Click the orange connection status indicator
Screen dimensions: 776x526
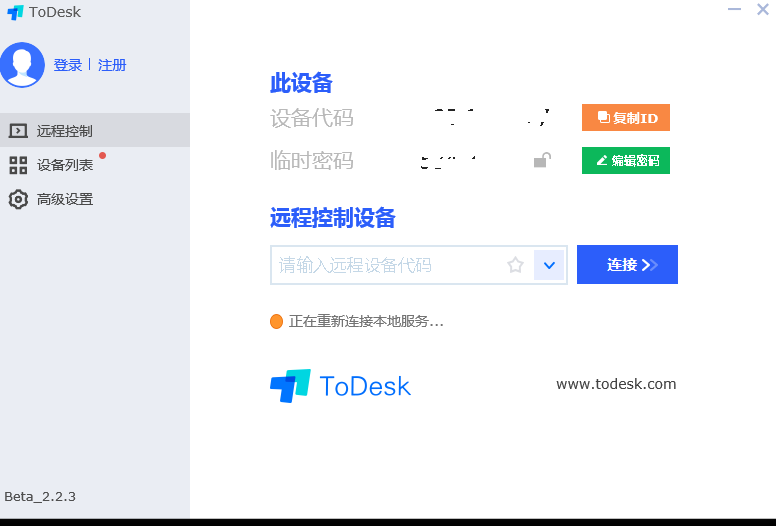point(276,322)
